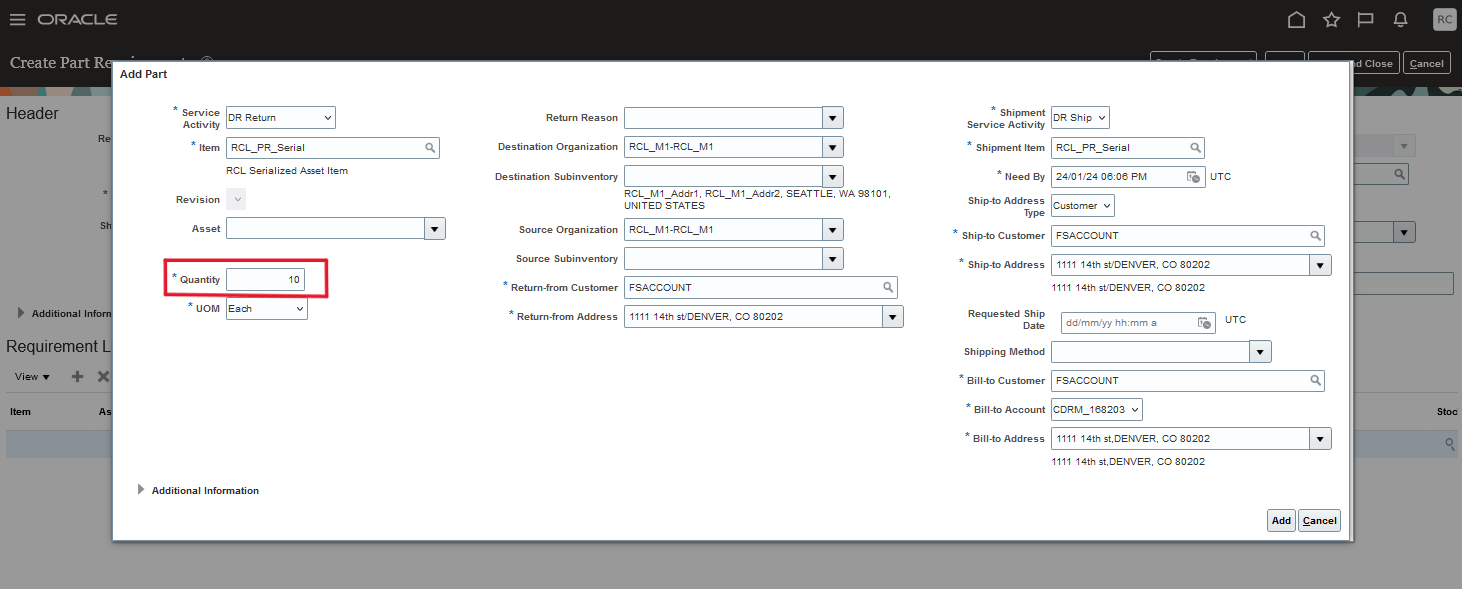The width and height of the screenshot is (1462, 589).
Task: Click the Add Part dialog title
Action: (x=143, y=74)
